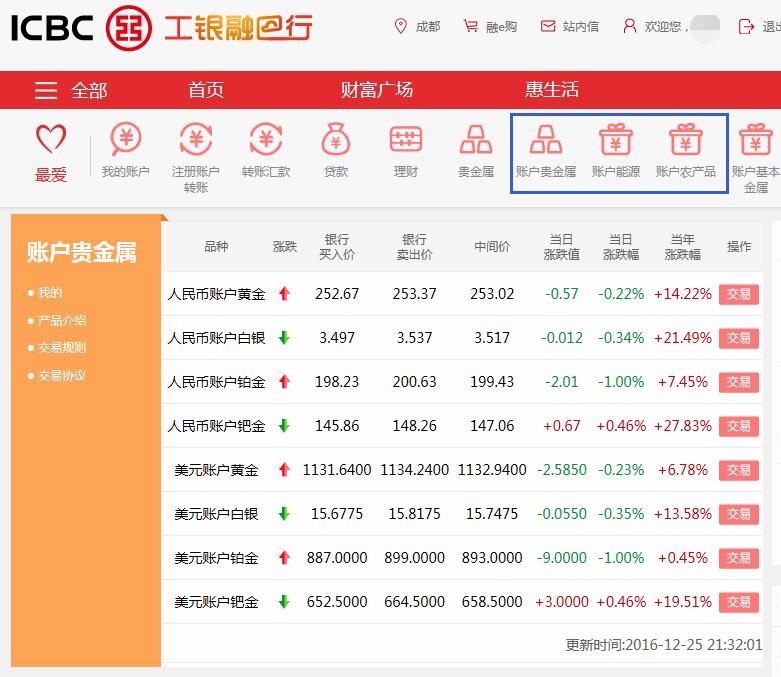Viewport: 781px width, 677px height.
Task: Open the 理财 abacus icon
Action: 405,138
